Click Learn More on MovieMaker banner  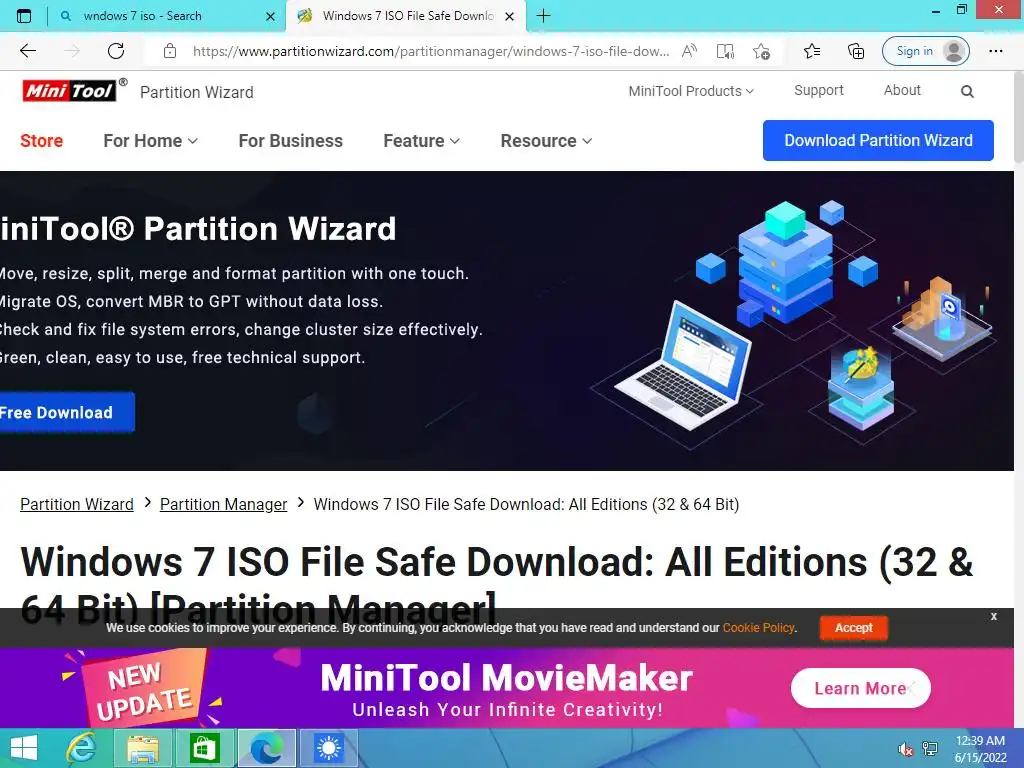[x=860, y=688]
